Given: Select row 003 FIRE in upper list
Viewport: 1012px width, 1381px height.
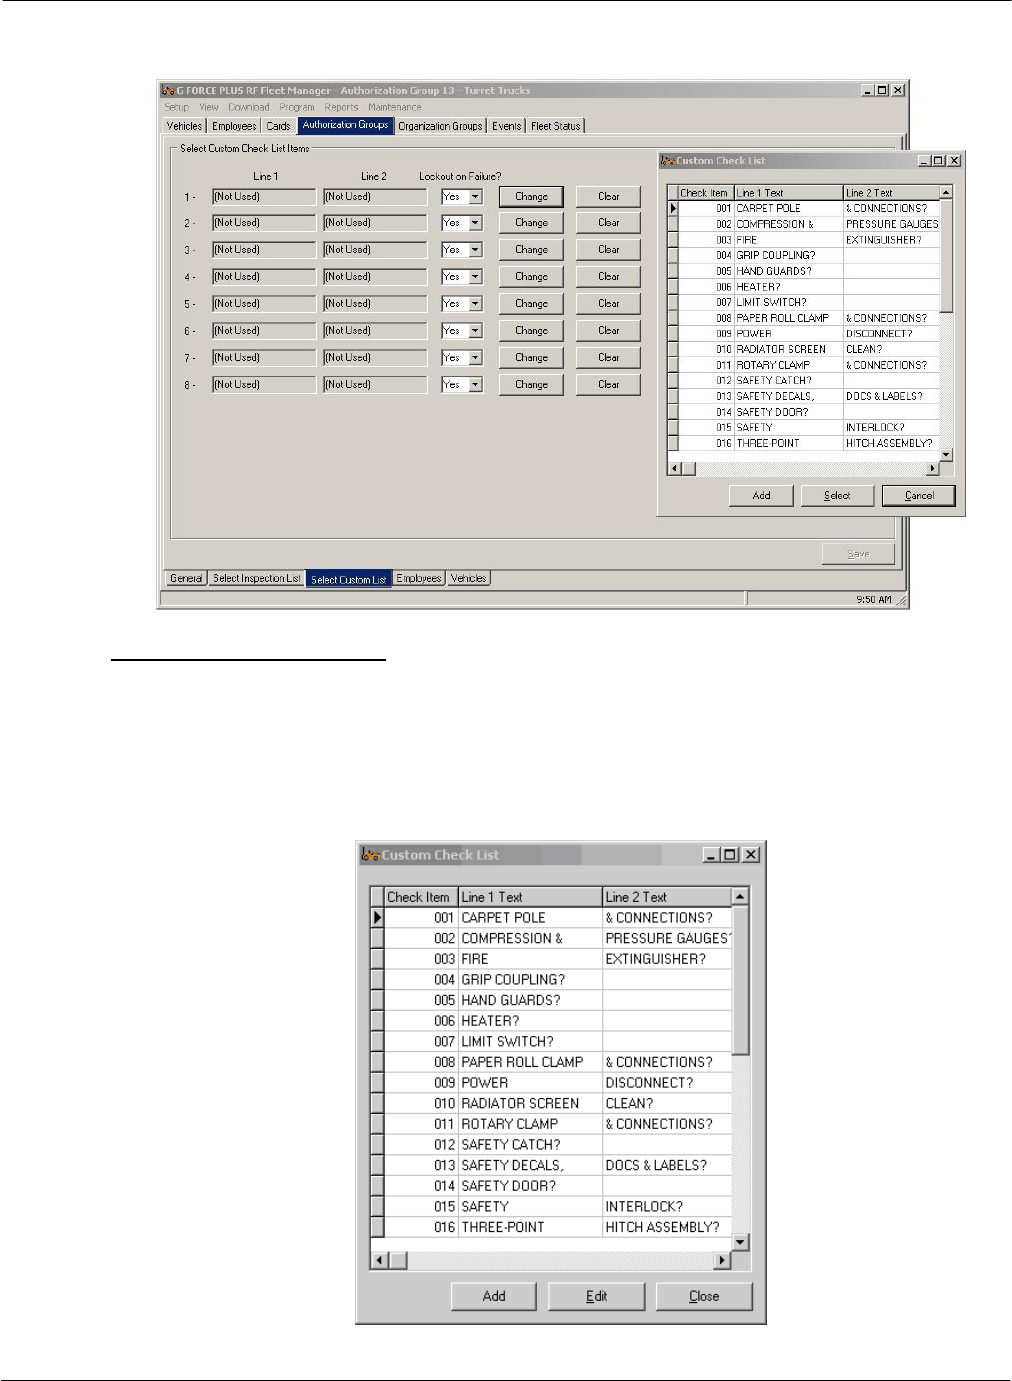Looking at the screenshot, I should [x=804, y=240].
